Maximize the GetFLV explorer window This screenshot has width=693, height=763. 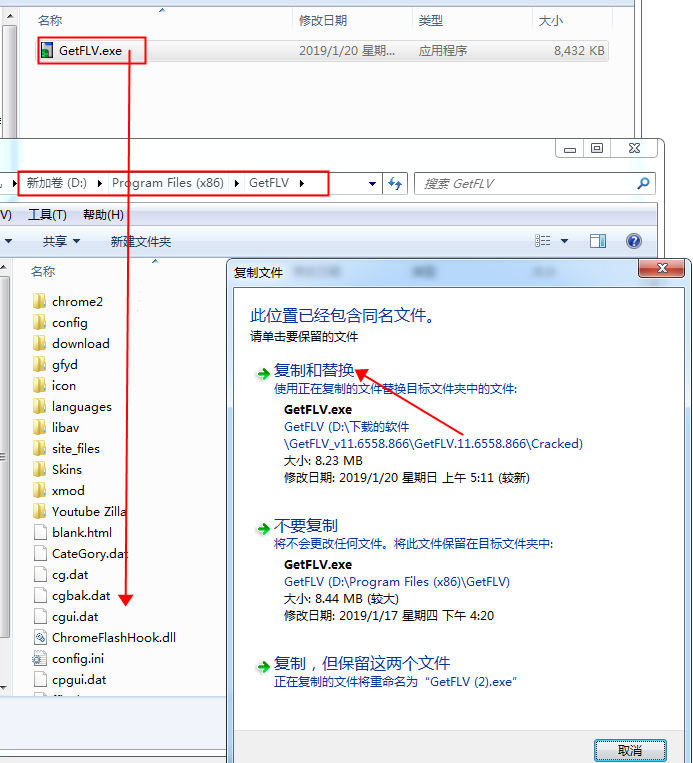click(597, 148)
